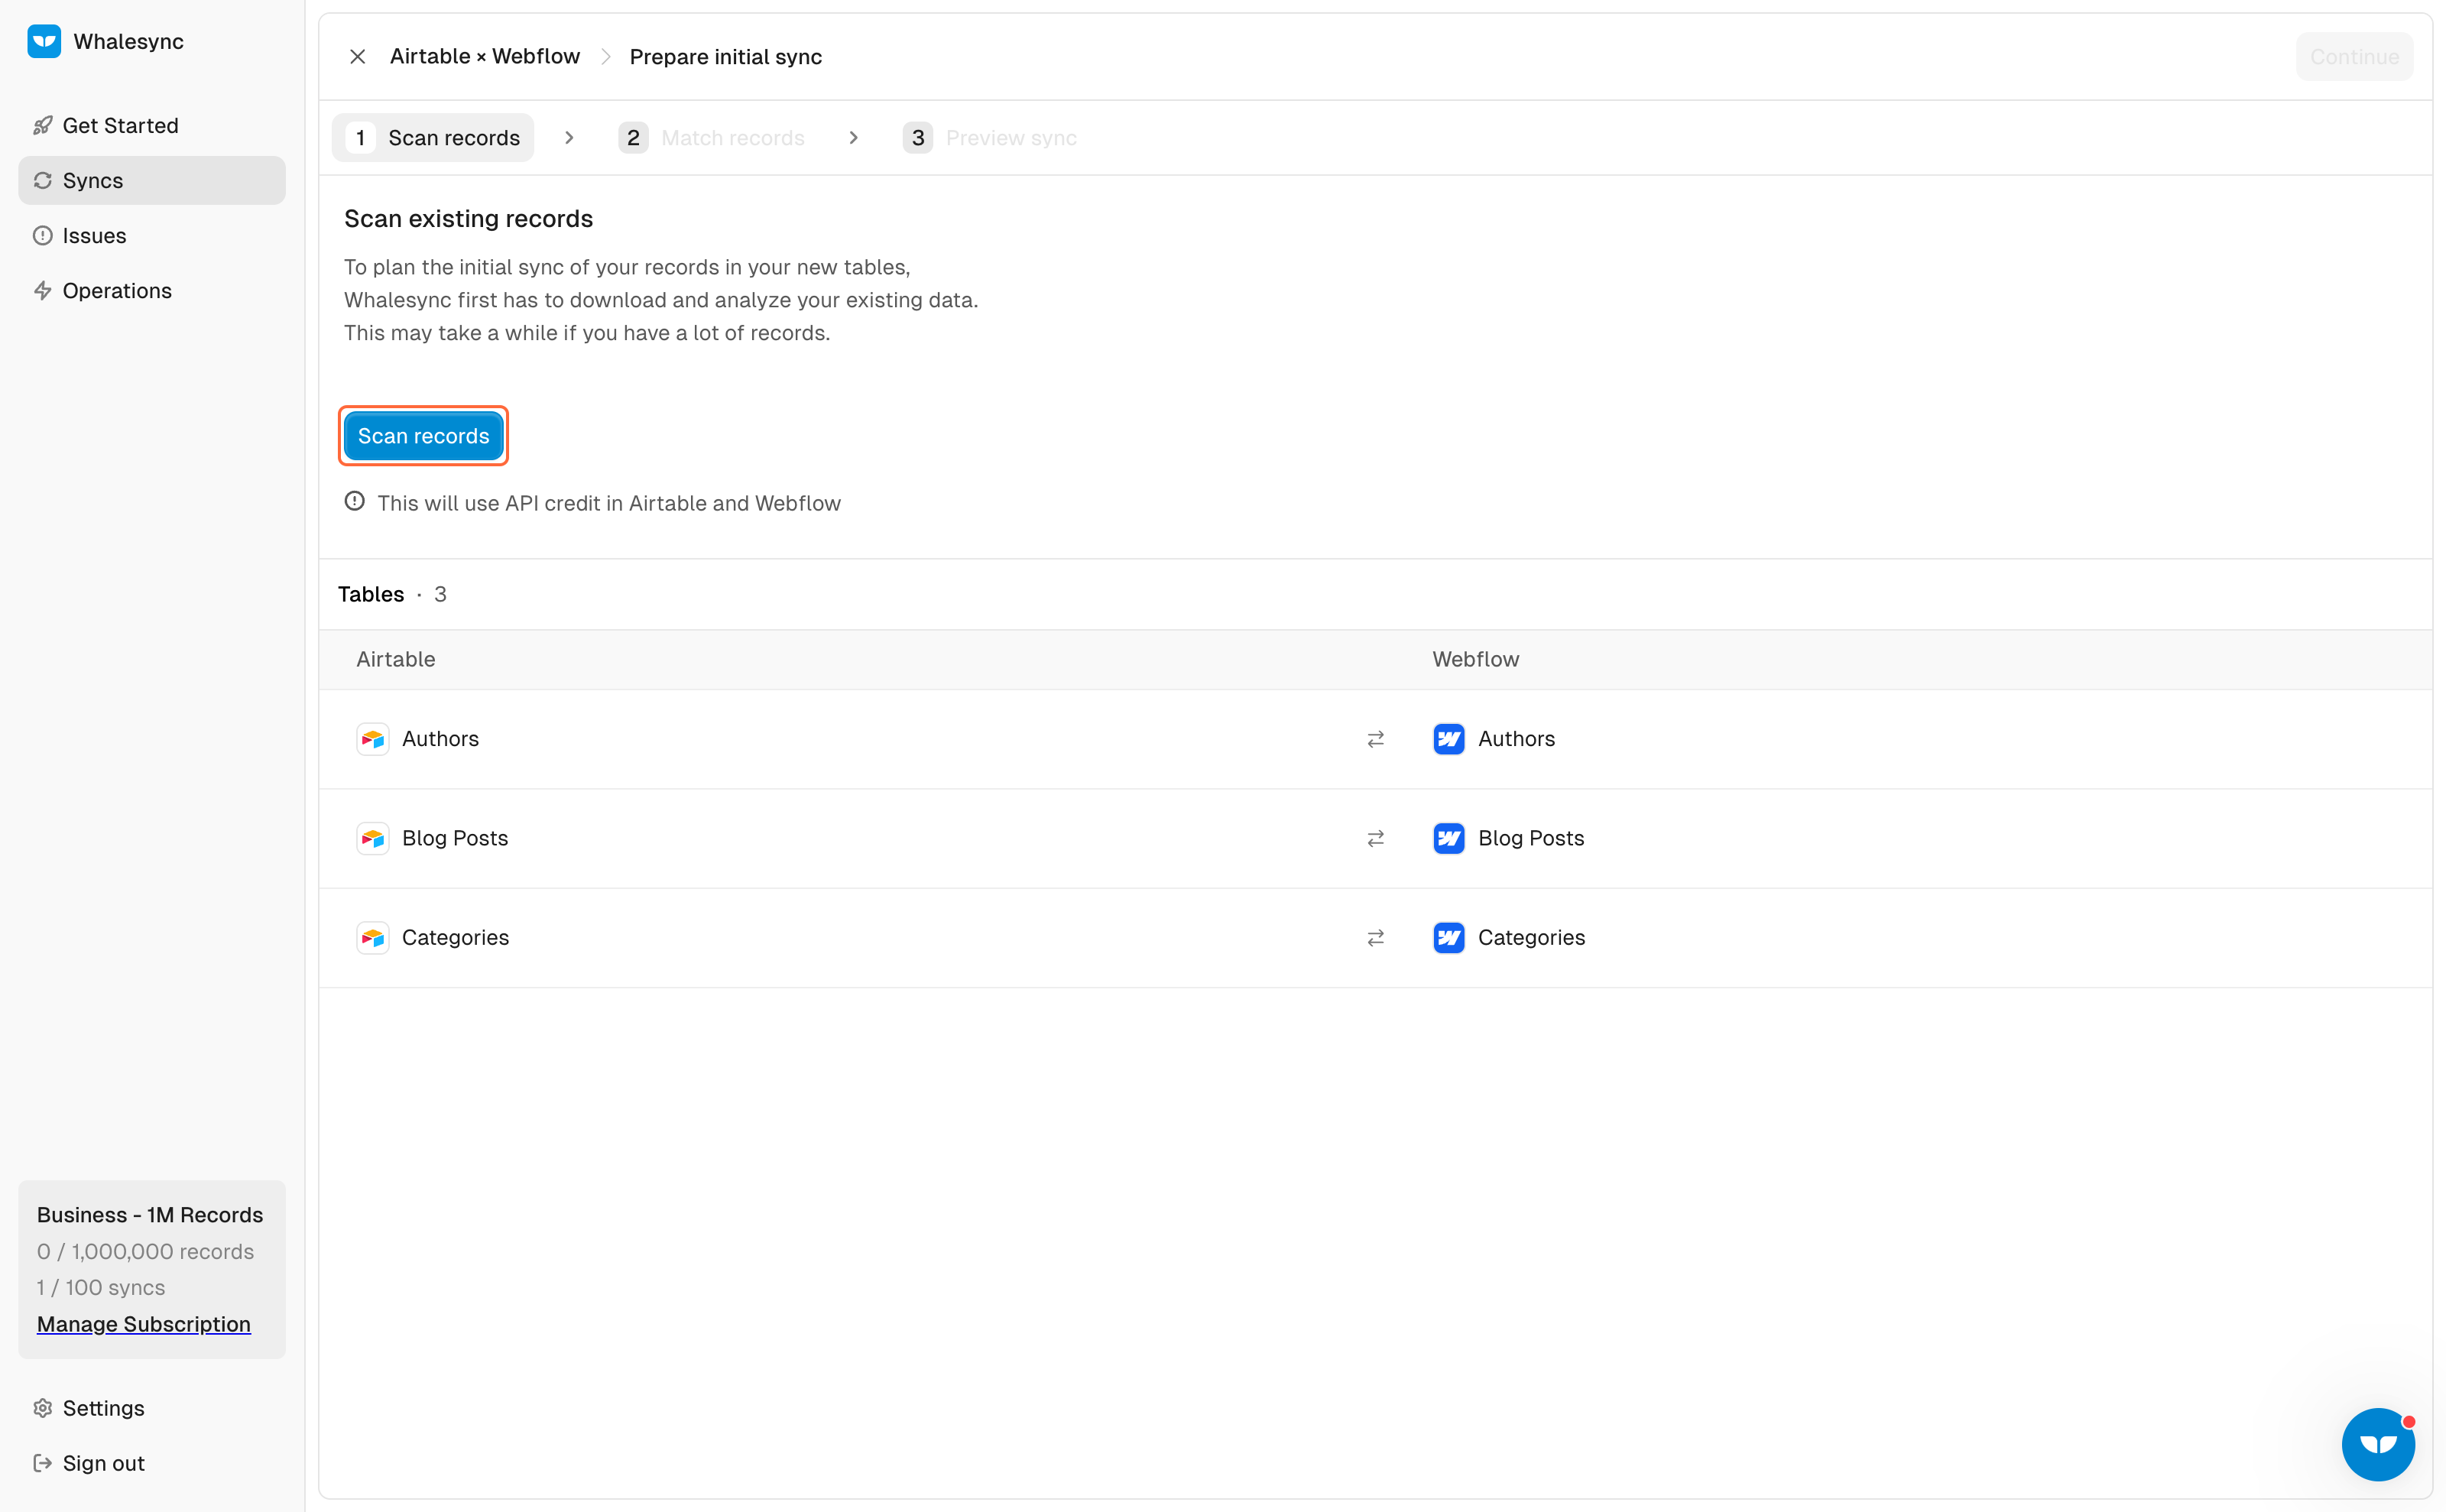Click the lightning icon next to Operations

(x=42, y=290)
